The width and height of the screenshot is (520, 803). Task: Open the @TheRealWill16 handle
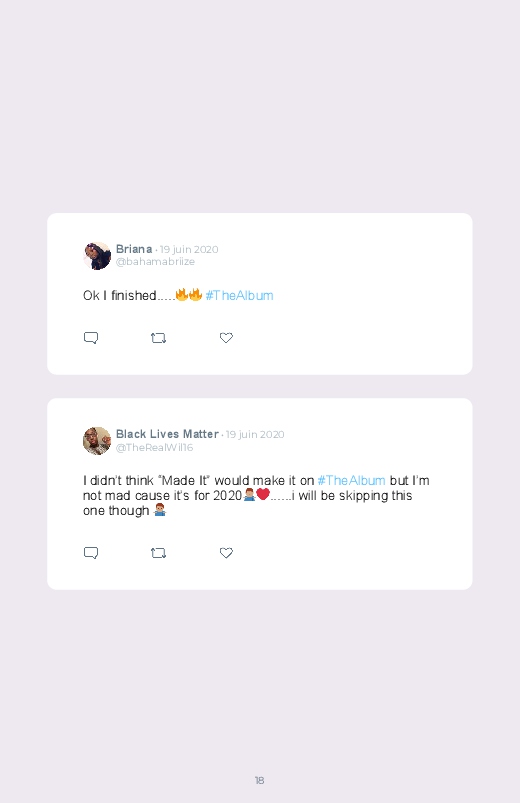(x=154, y=447)
